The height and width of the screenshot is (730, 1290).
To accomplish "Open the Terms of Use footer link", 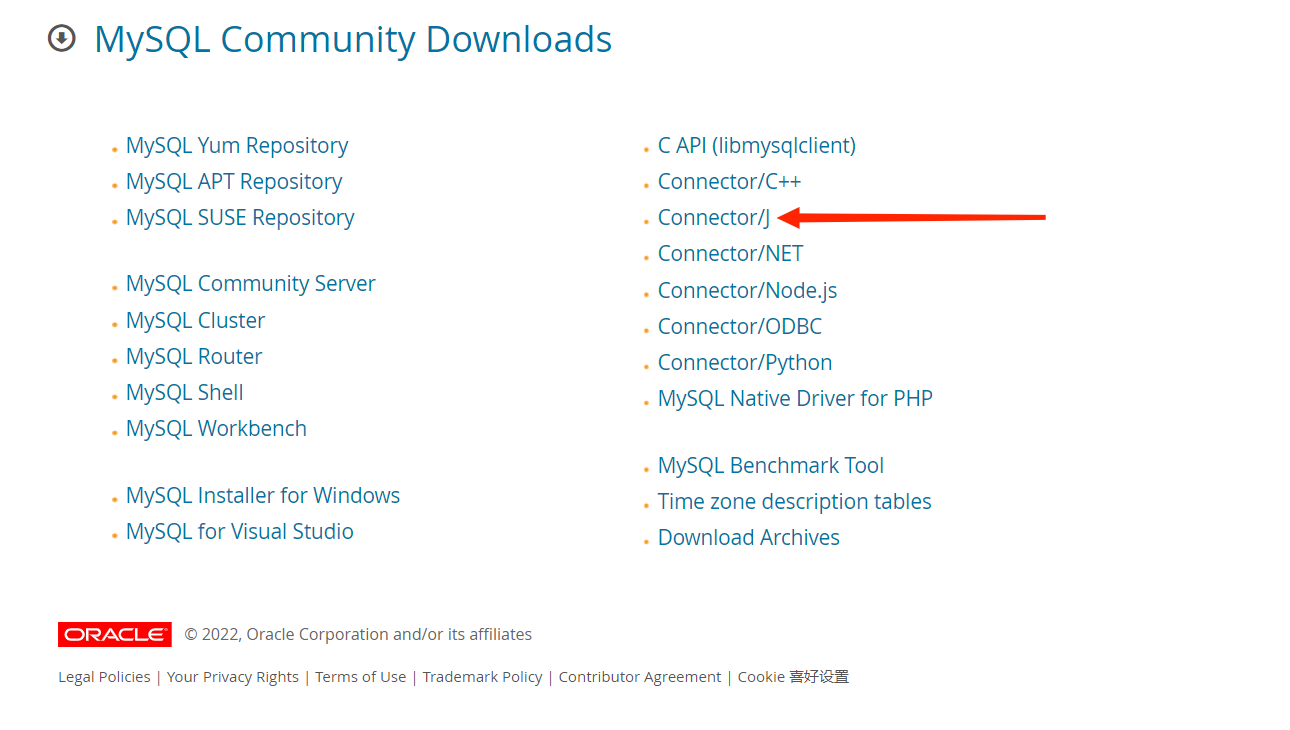I will coord(361,677).
